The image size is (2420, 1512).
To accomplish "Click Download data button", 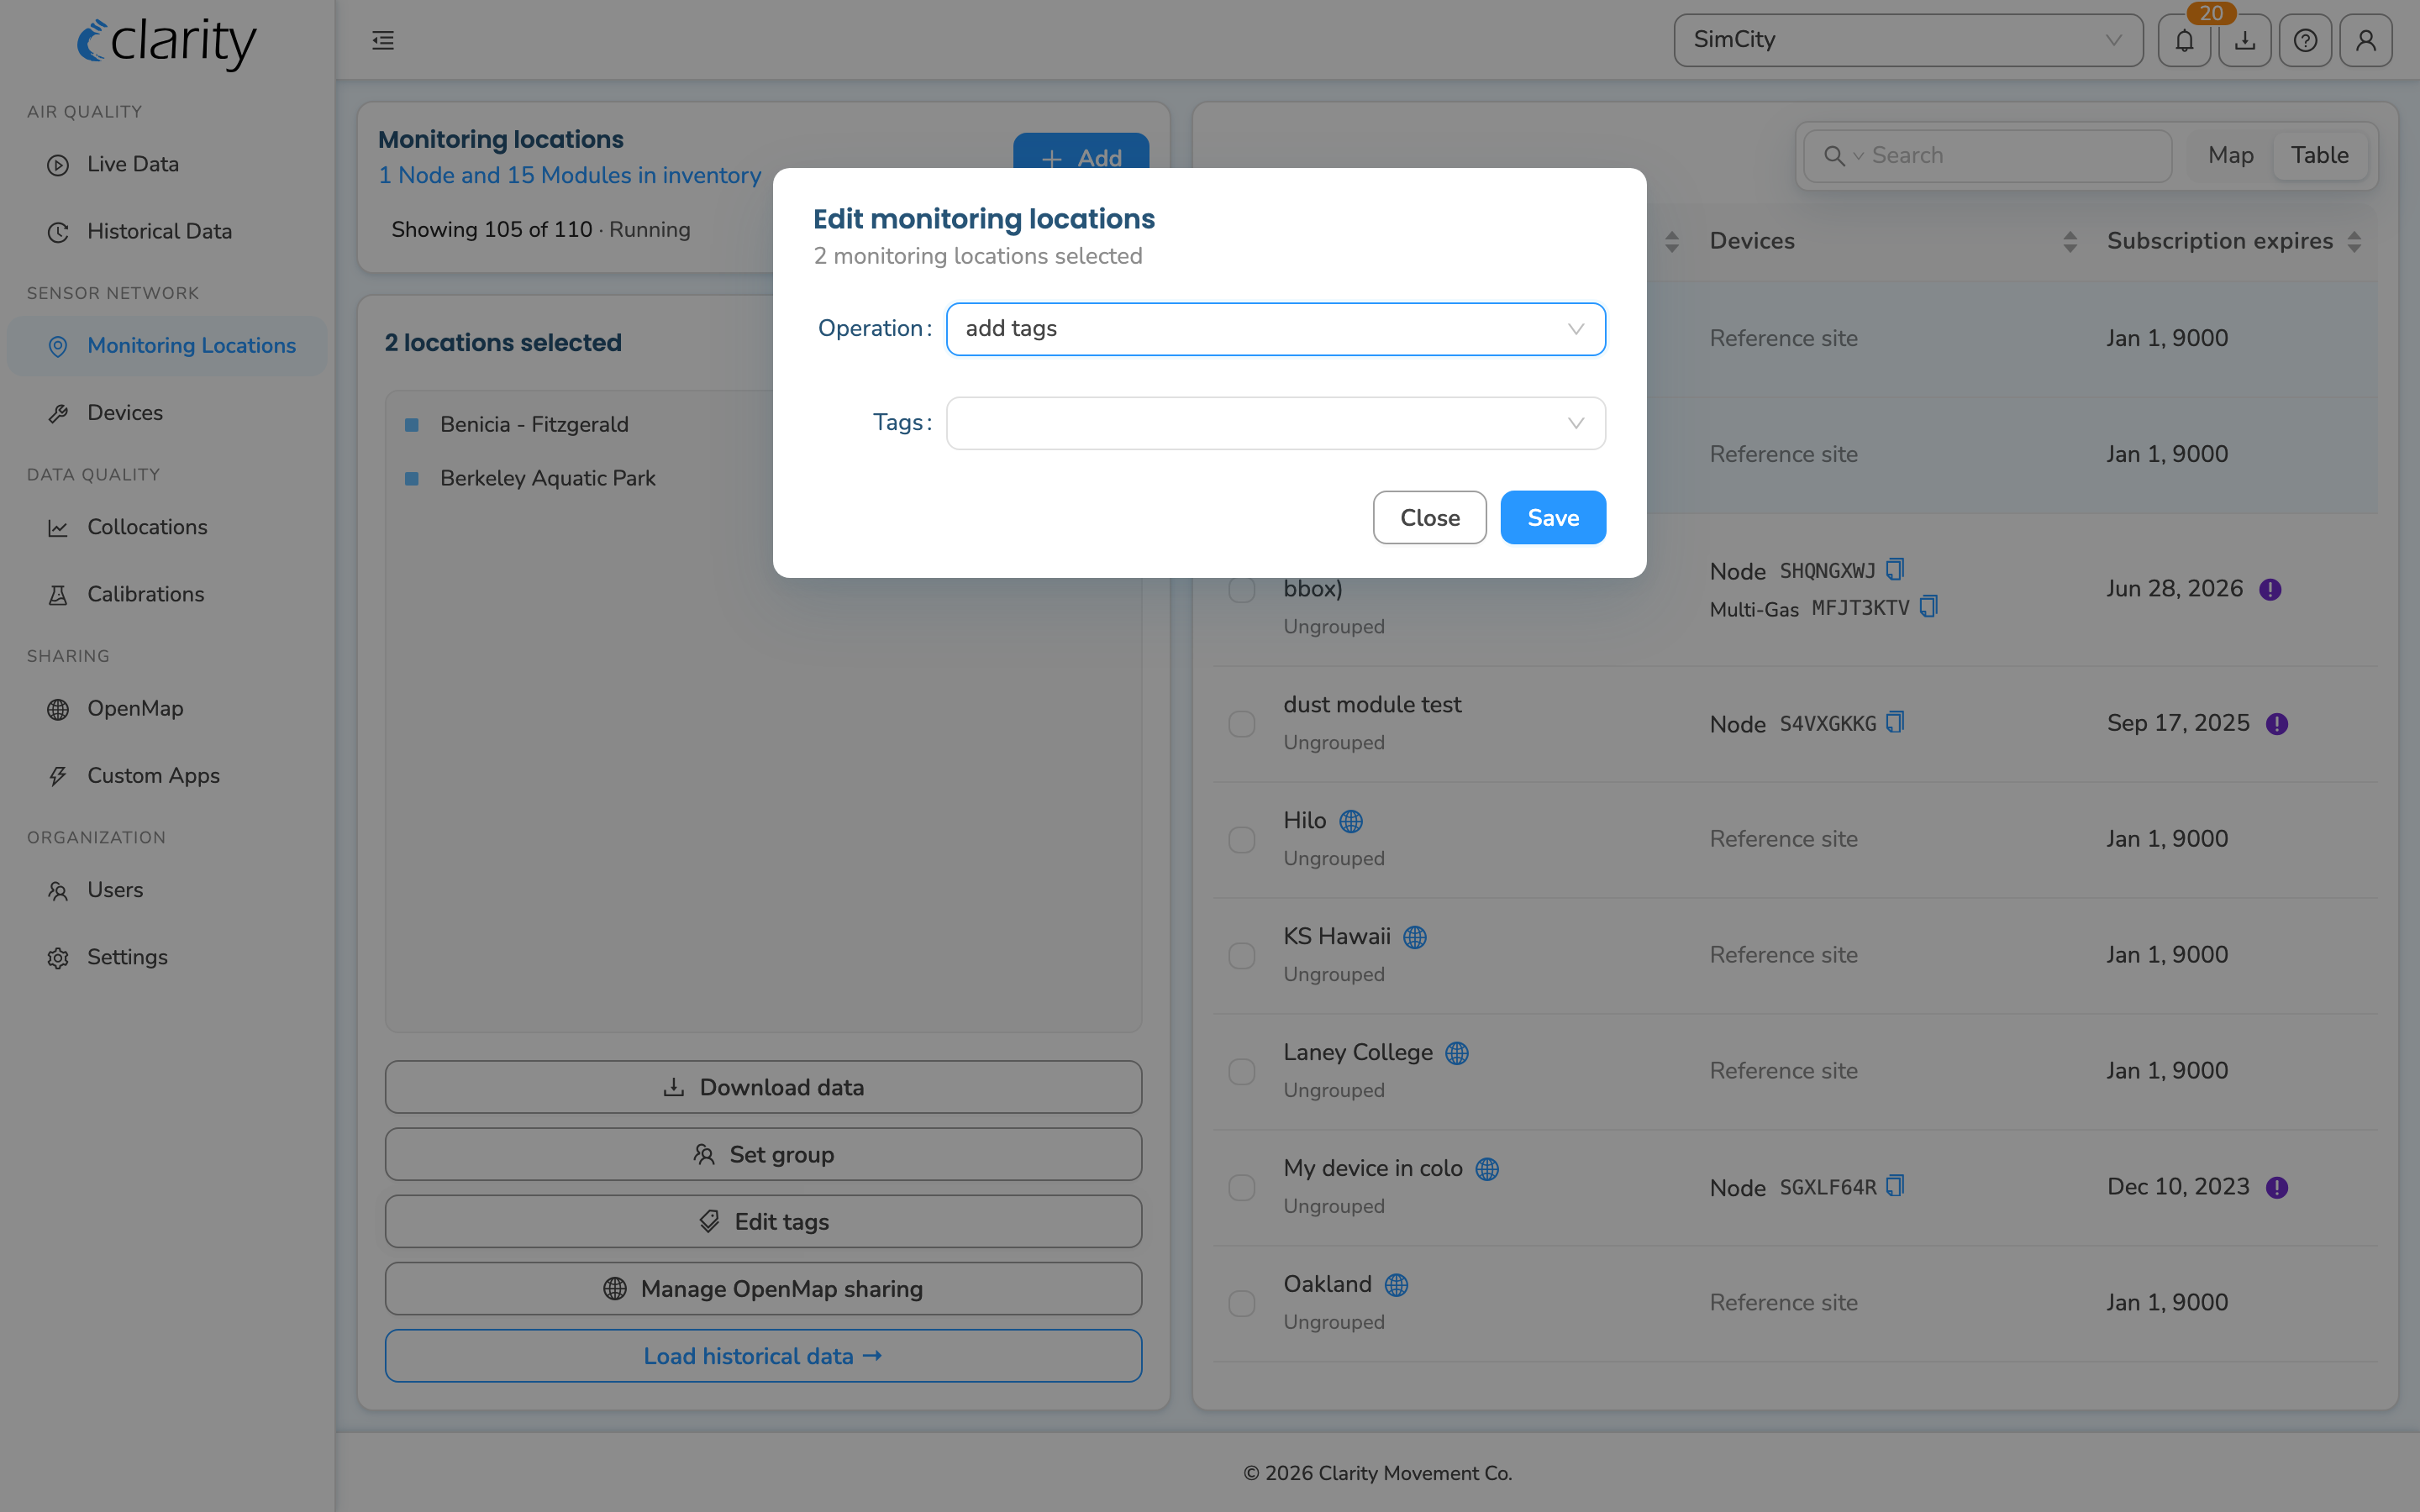I will click(x=763, y=1087).
